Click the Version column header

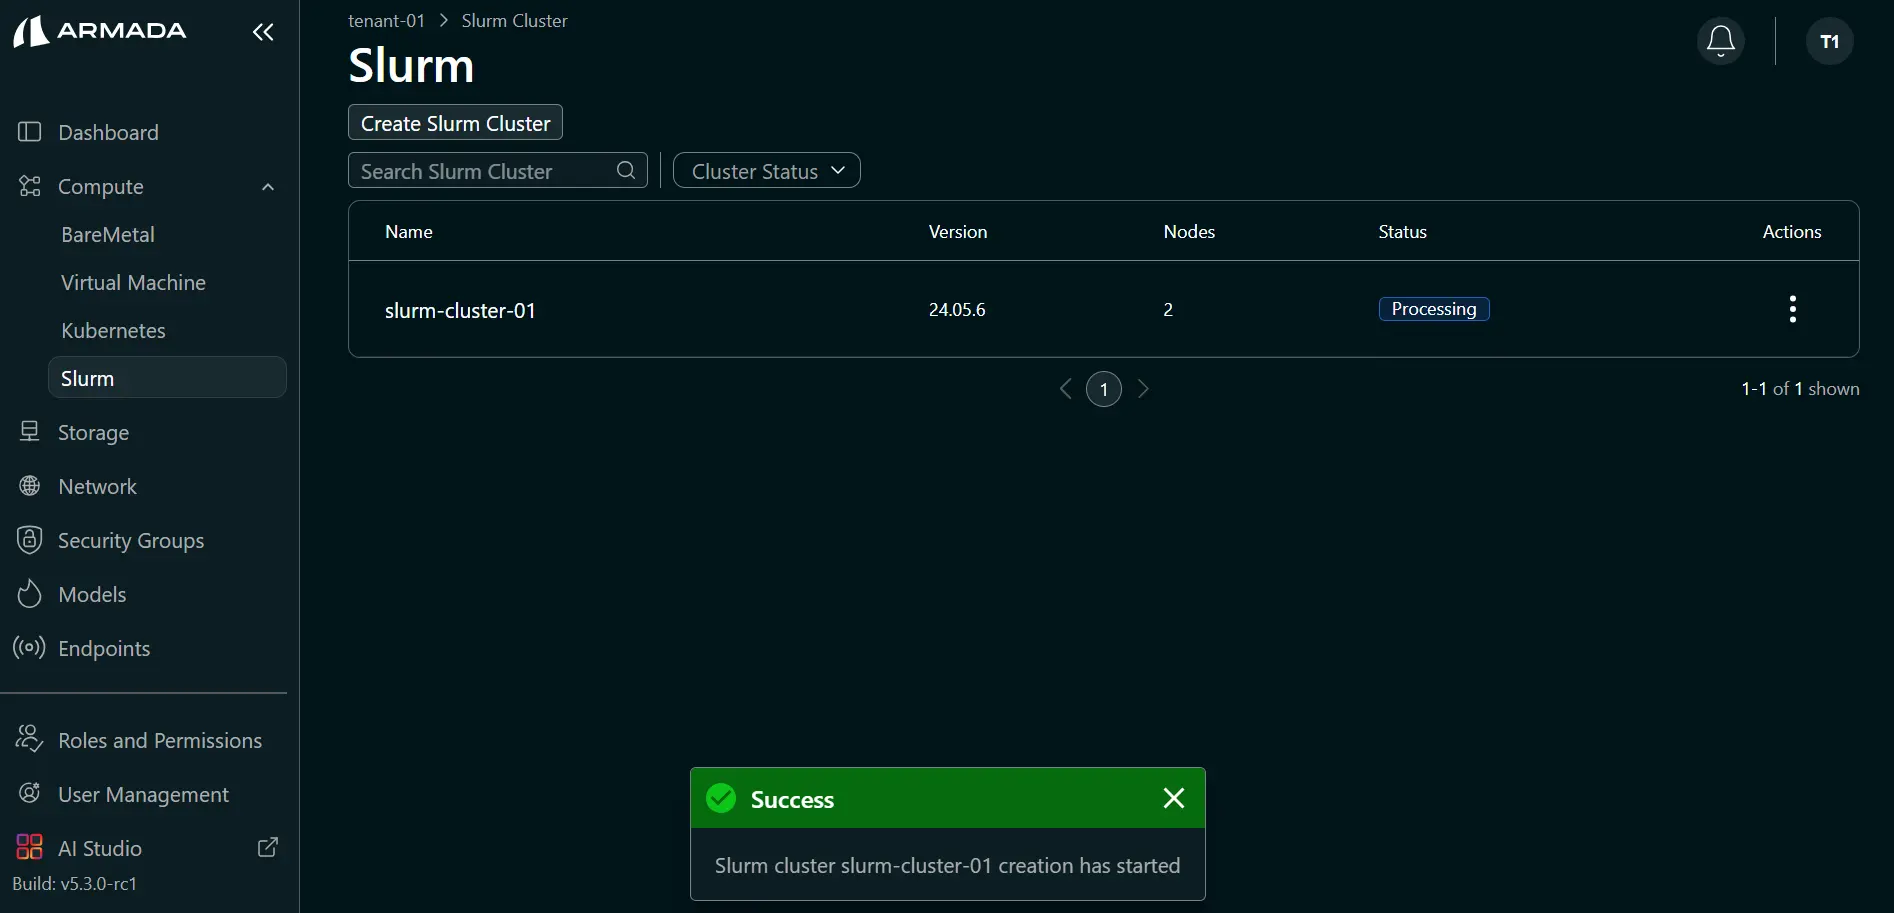coord(958,231)
